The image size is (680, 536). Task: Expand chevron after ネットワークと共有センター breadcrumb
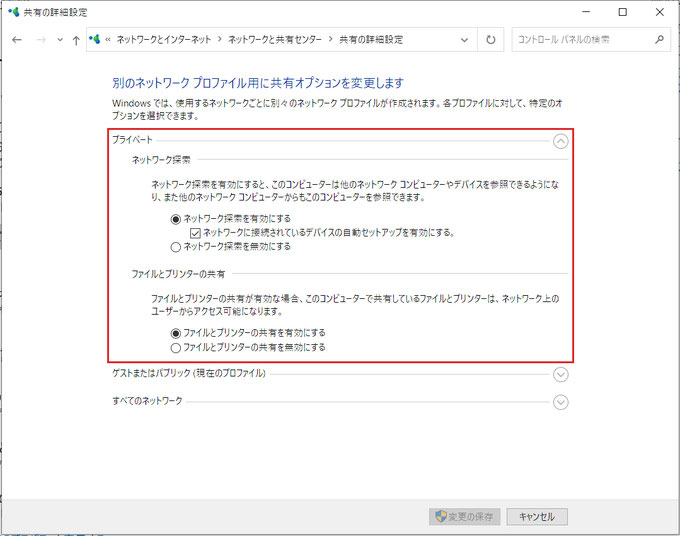pos(330,39)
